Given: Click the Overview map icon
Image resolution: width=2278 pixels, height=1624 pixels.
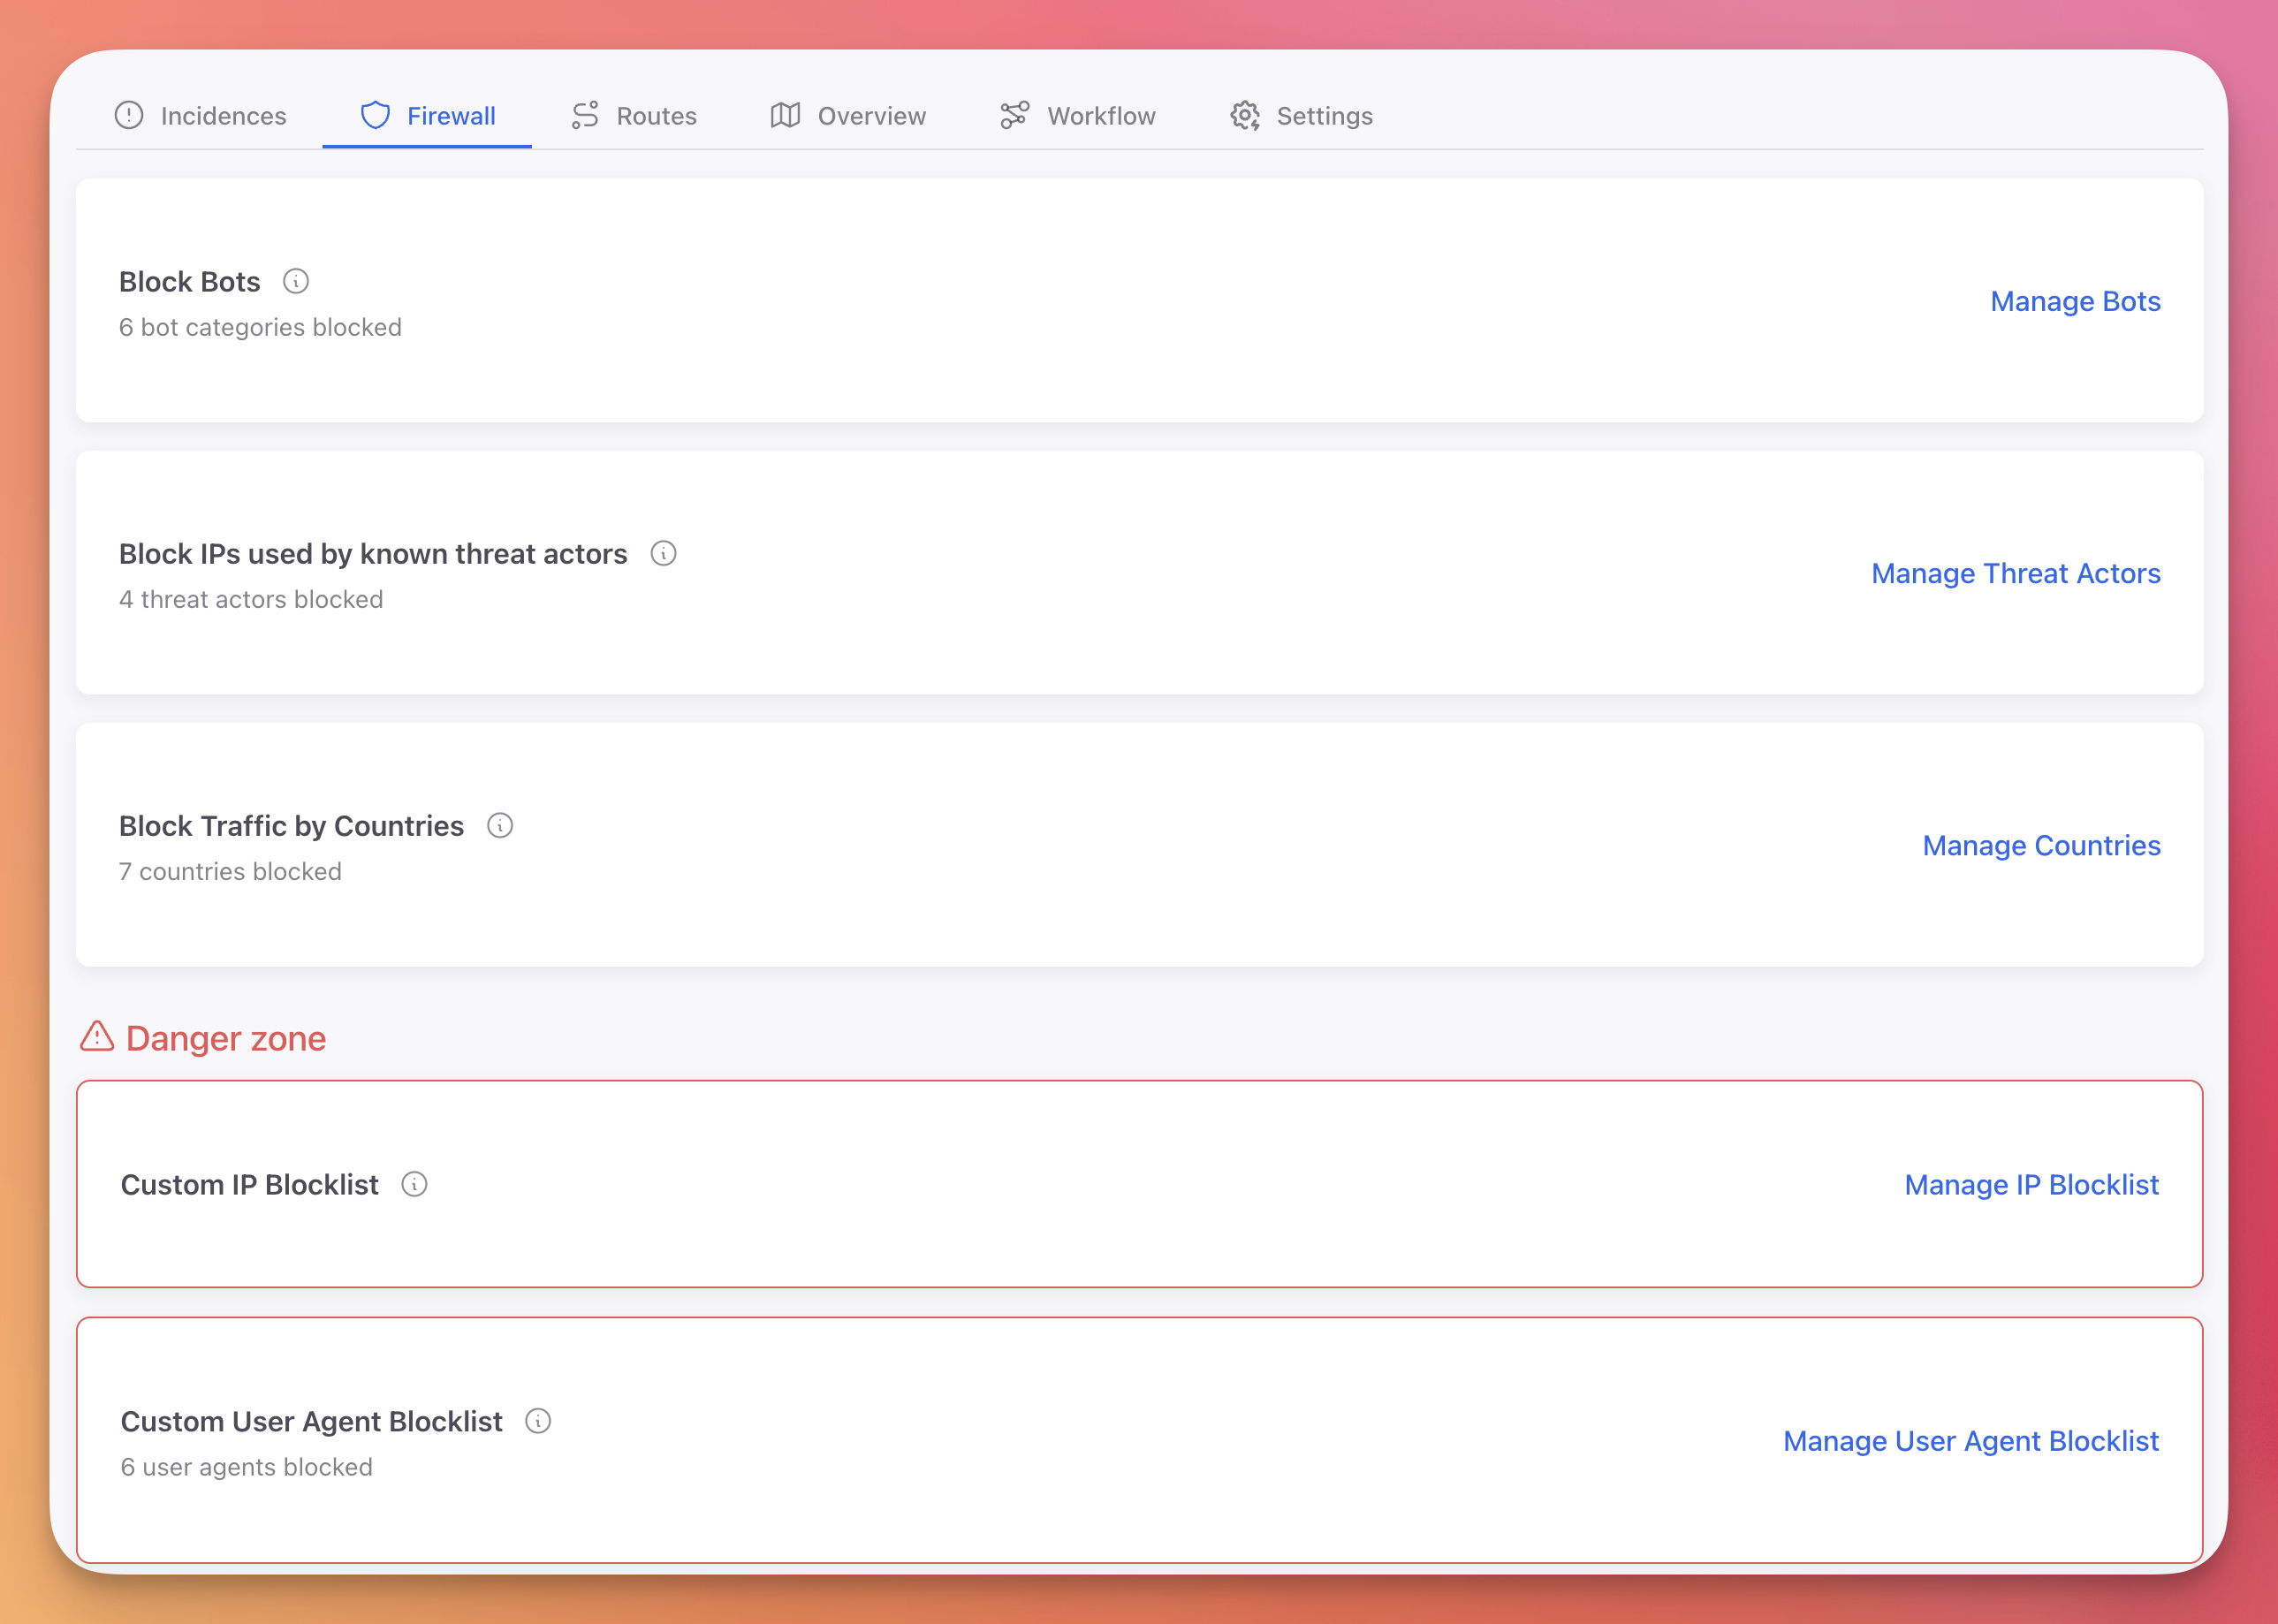Looking at the screenshot, I should pyautogui.click(x=786, y=116).
